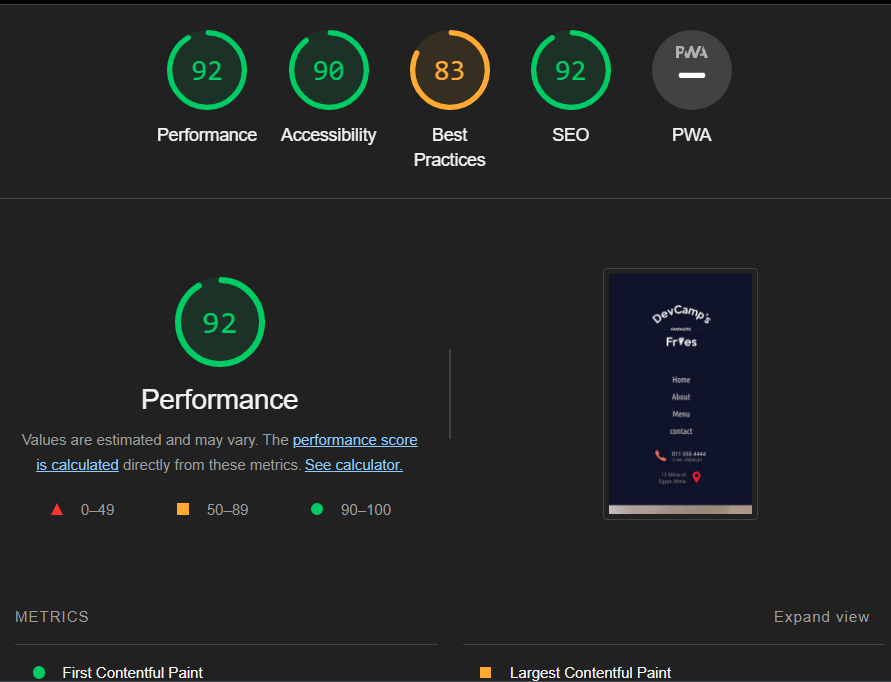Click the red triangle 0–49 legend icon
This screenshot has width=891, height=682.
pos(57,509)
